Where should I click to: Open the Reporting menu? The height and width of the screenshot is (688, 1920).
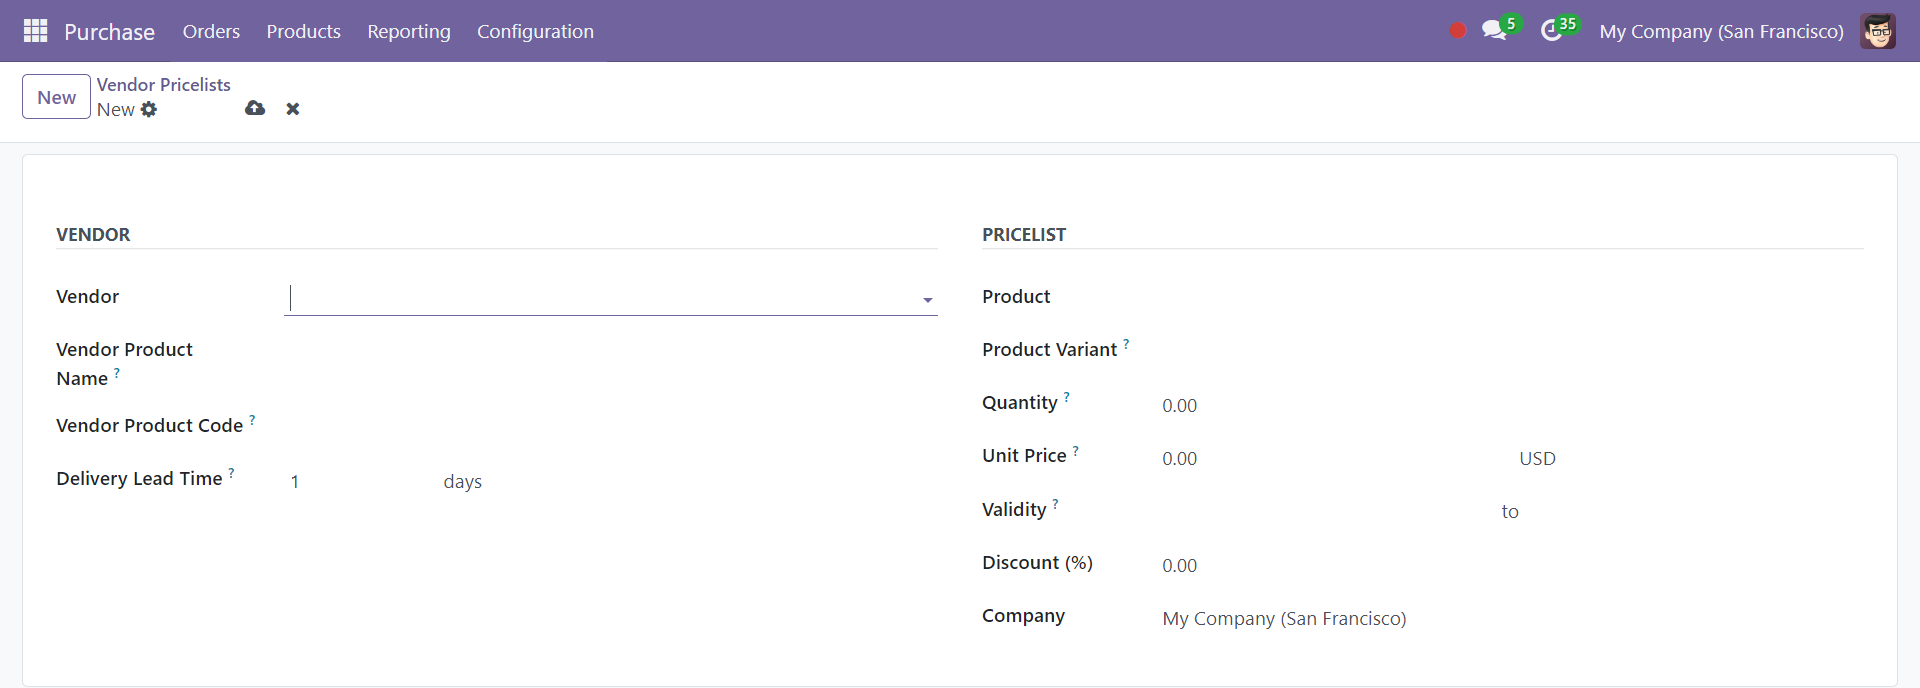pos(408,31)
